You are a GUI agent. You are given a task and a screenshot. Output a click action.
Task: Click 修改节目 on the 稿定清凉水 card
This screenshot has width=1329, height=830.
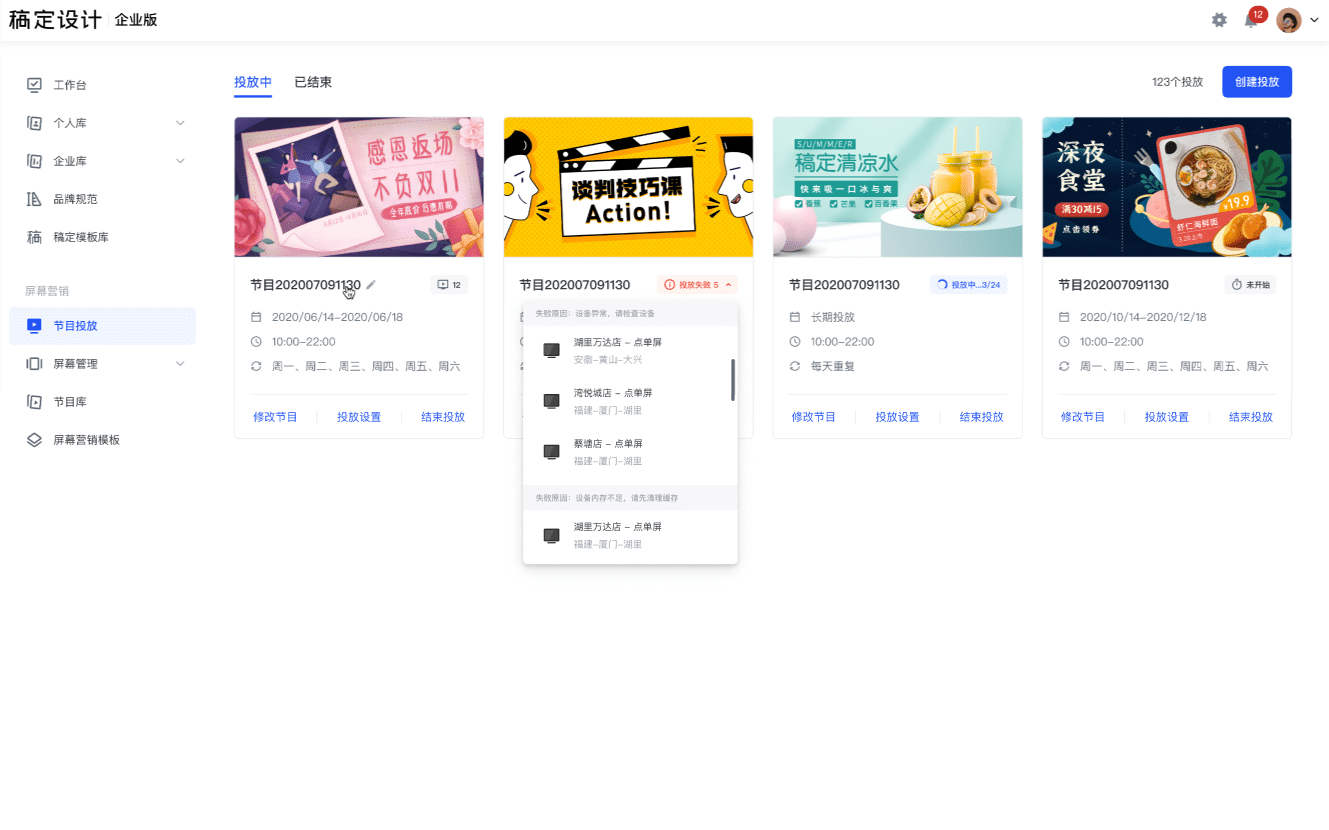[814, 417]
